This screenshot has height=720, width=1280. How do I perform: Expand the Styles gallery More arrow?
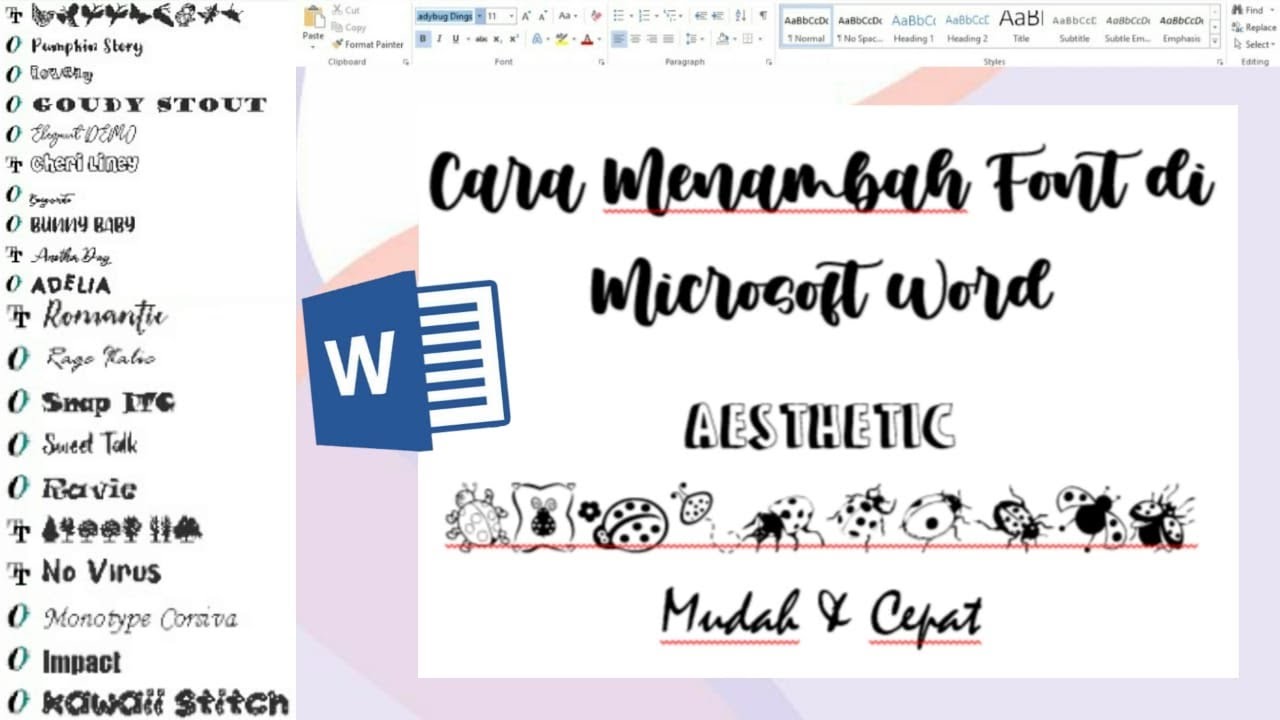tap(1215, 42)
